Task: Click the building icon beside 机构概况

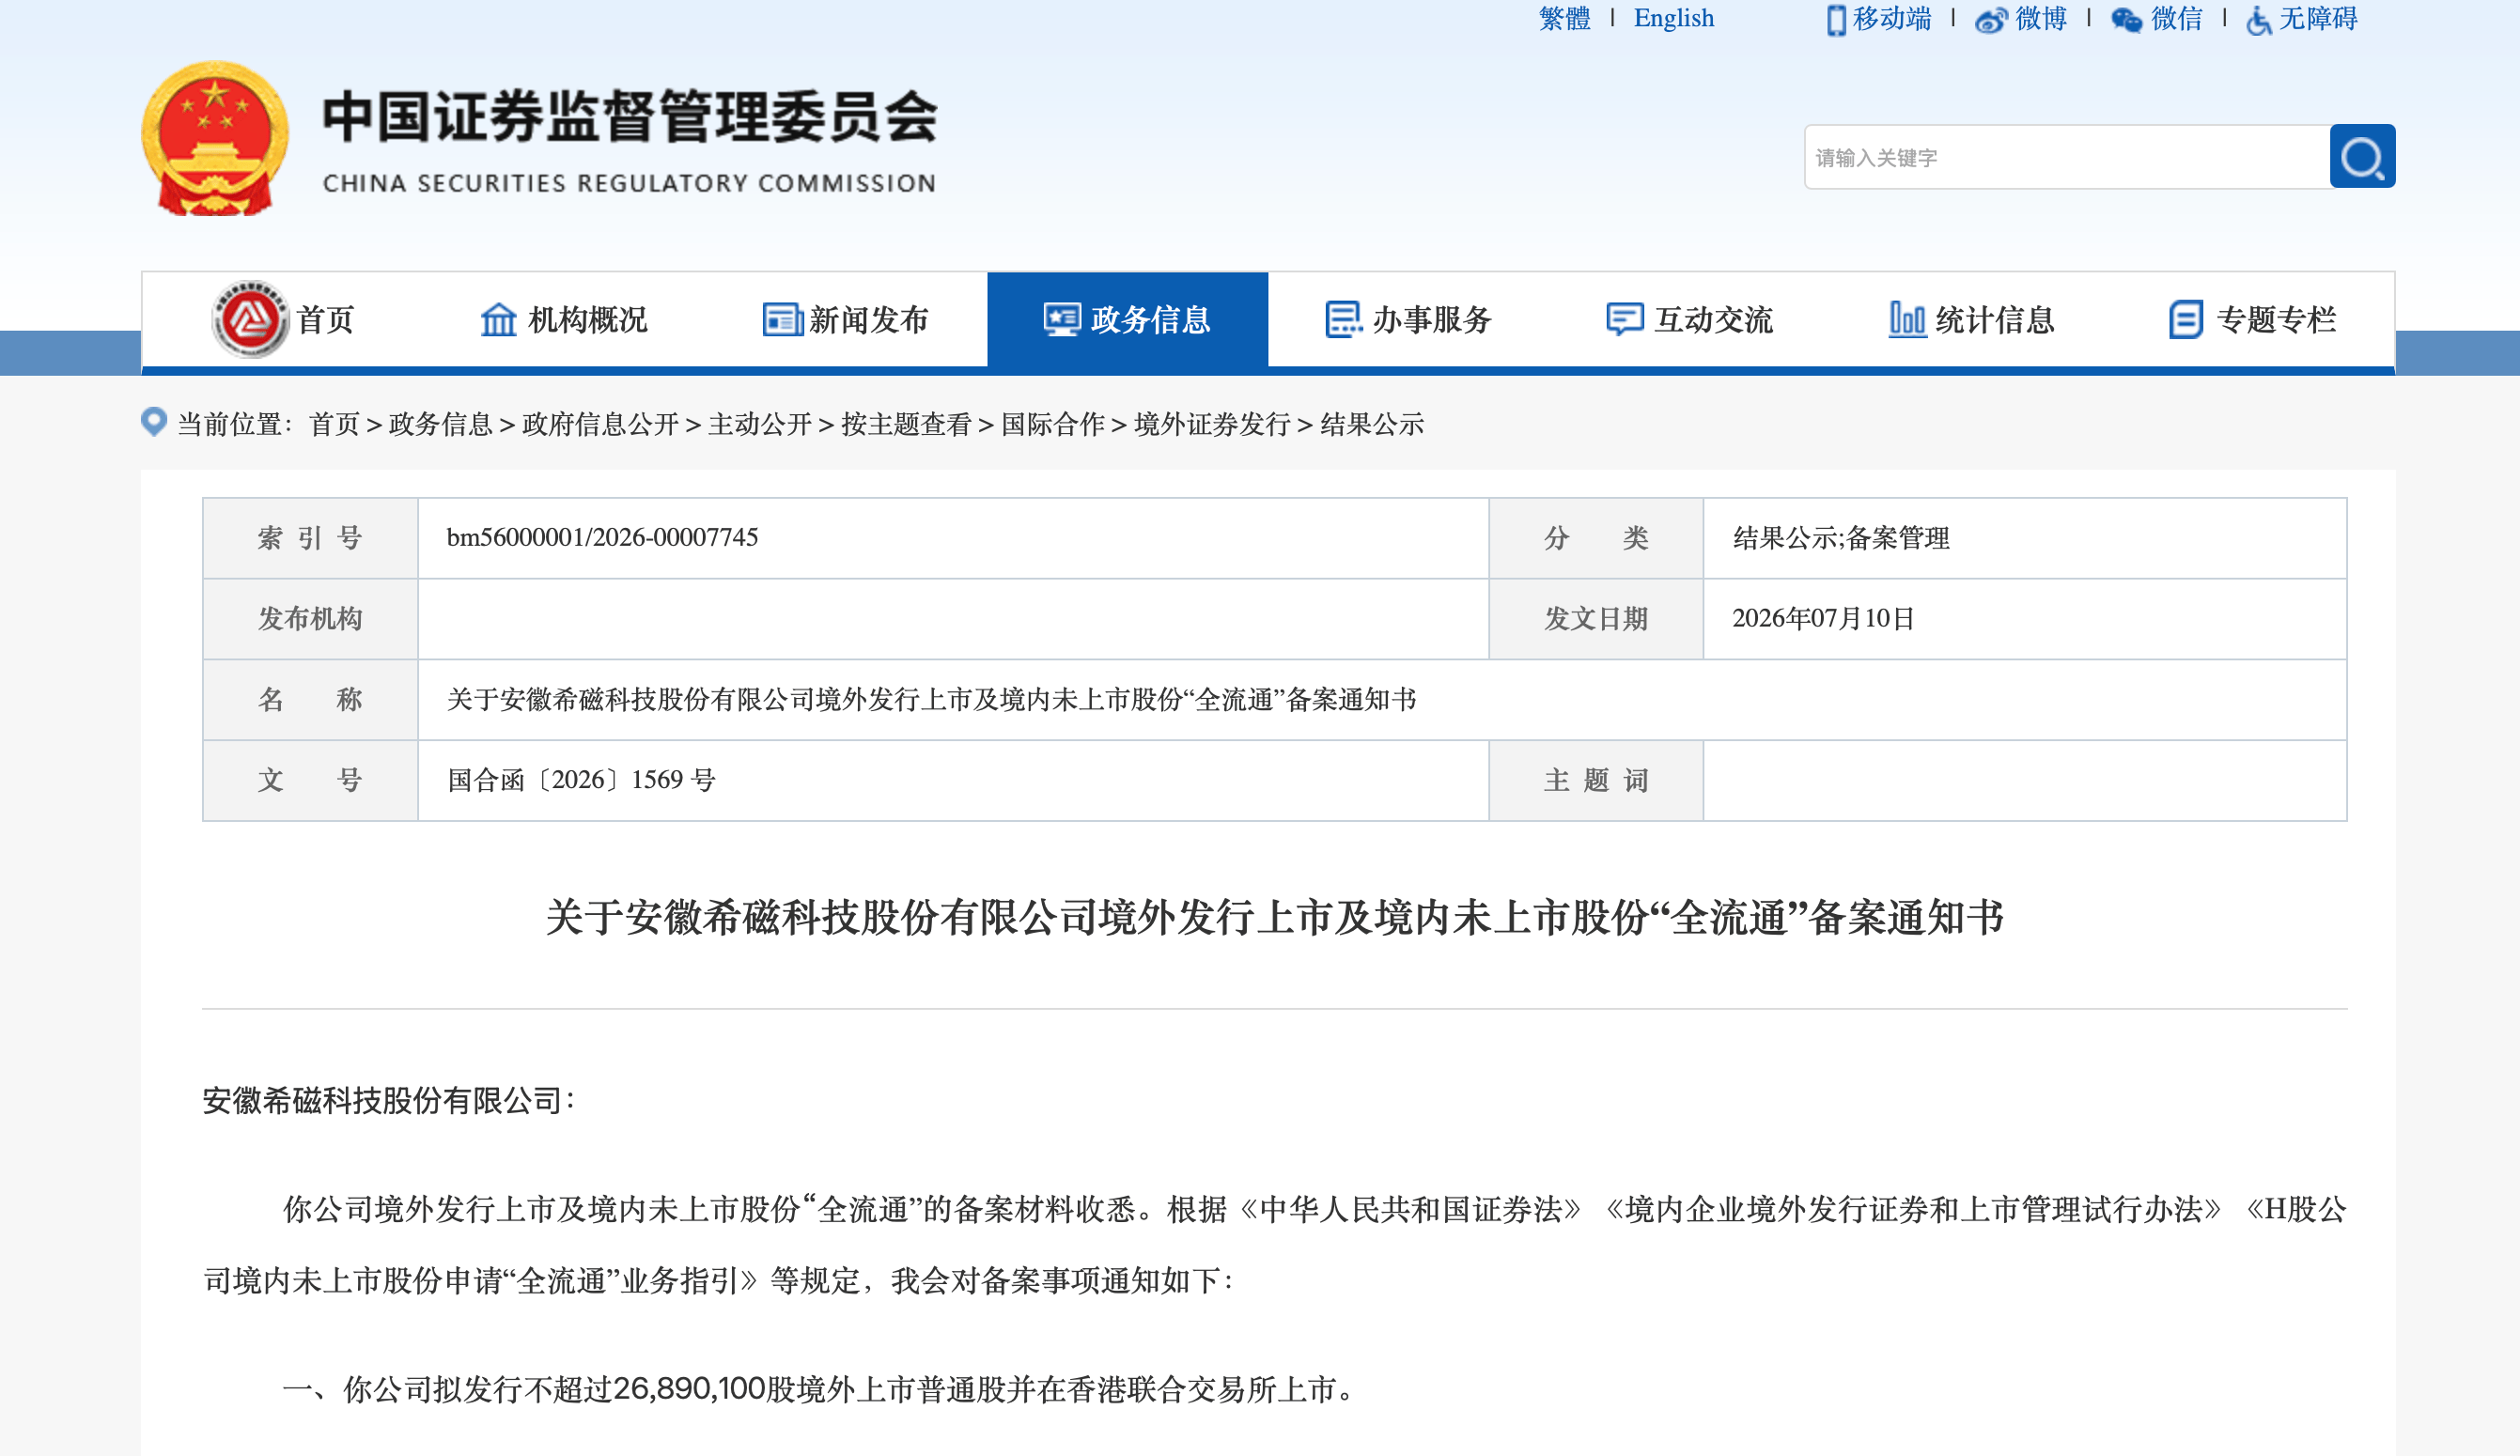Action: tap(498, 320)
